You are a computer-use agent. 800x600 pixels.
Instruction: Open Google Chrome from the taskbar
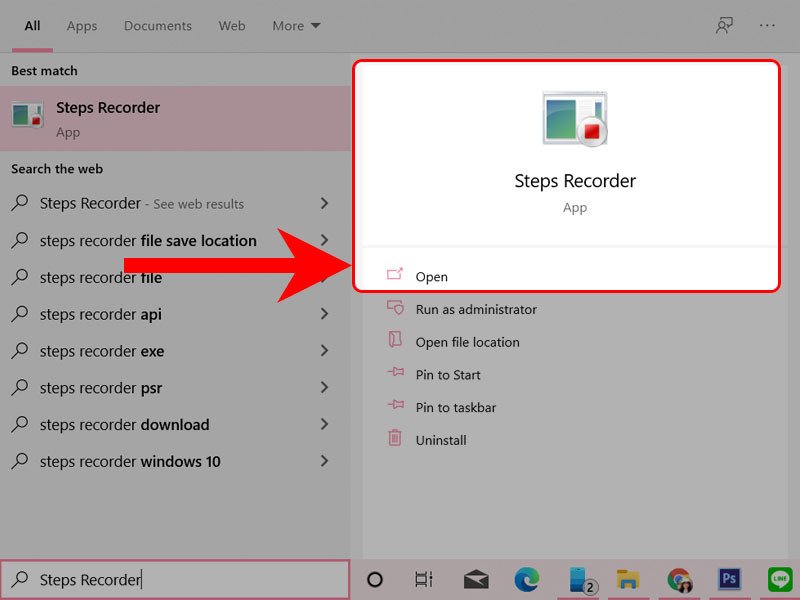point(679,580)
